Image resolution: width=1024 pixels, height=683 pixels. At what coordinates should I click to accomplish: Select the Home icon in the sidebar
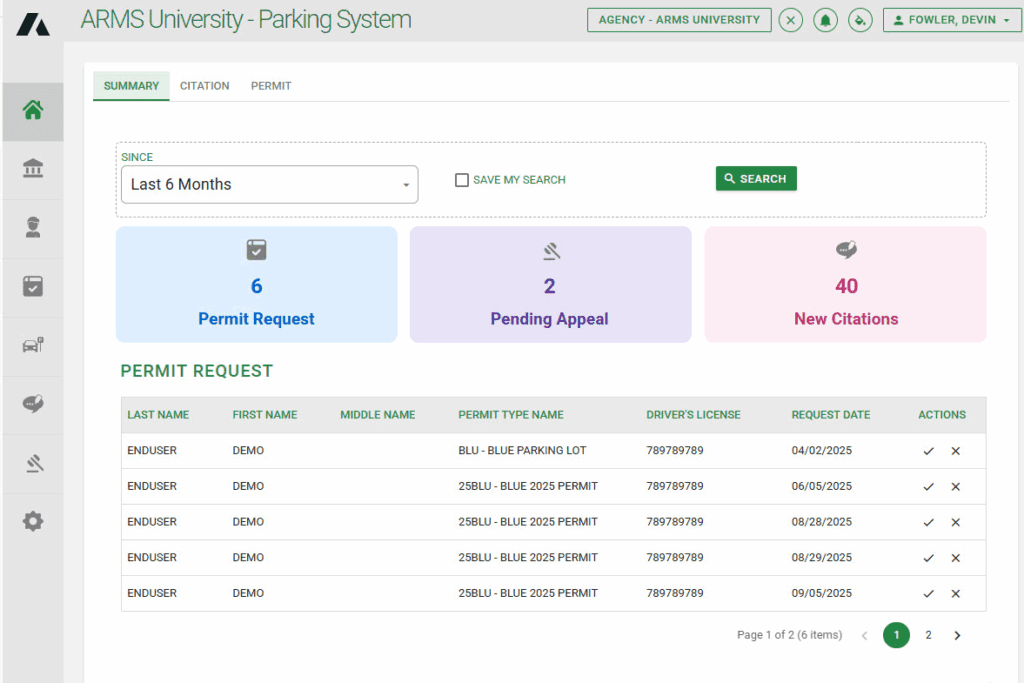click(x=33, y=112)
